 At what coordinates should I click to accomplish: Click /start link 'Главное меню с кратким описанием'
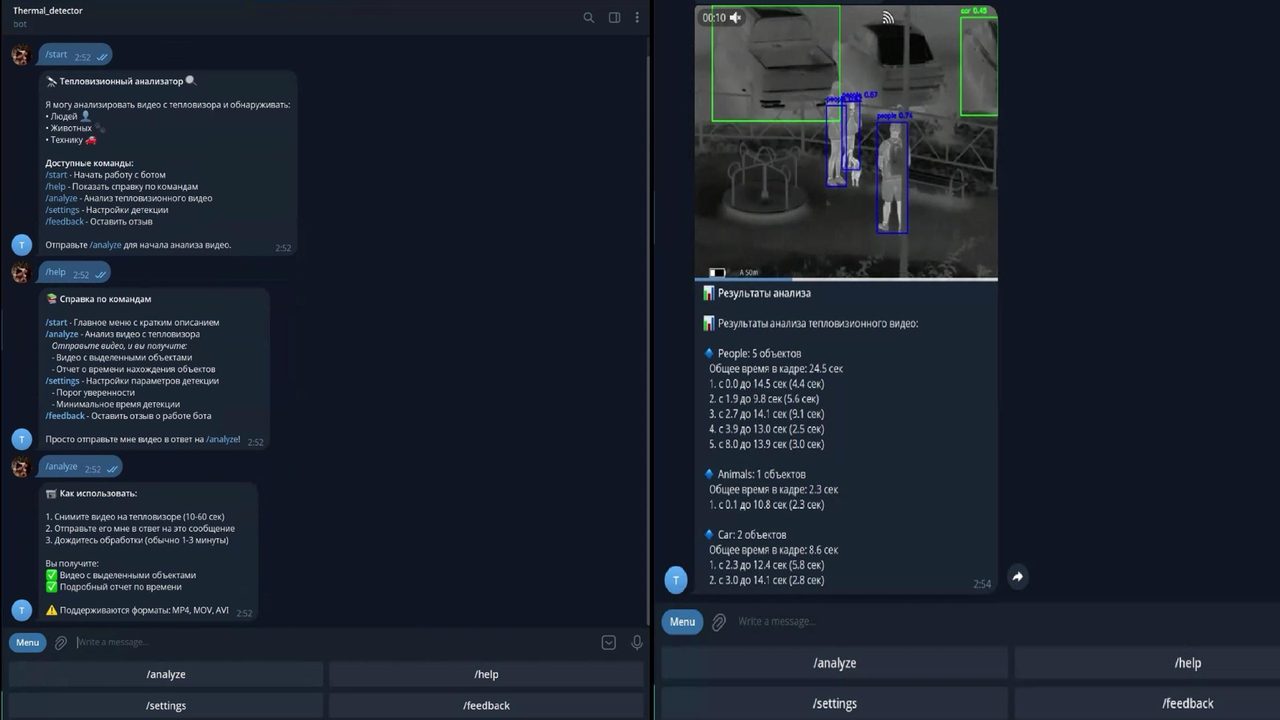pos(56,323)
